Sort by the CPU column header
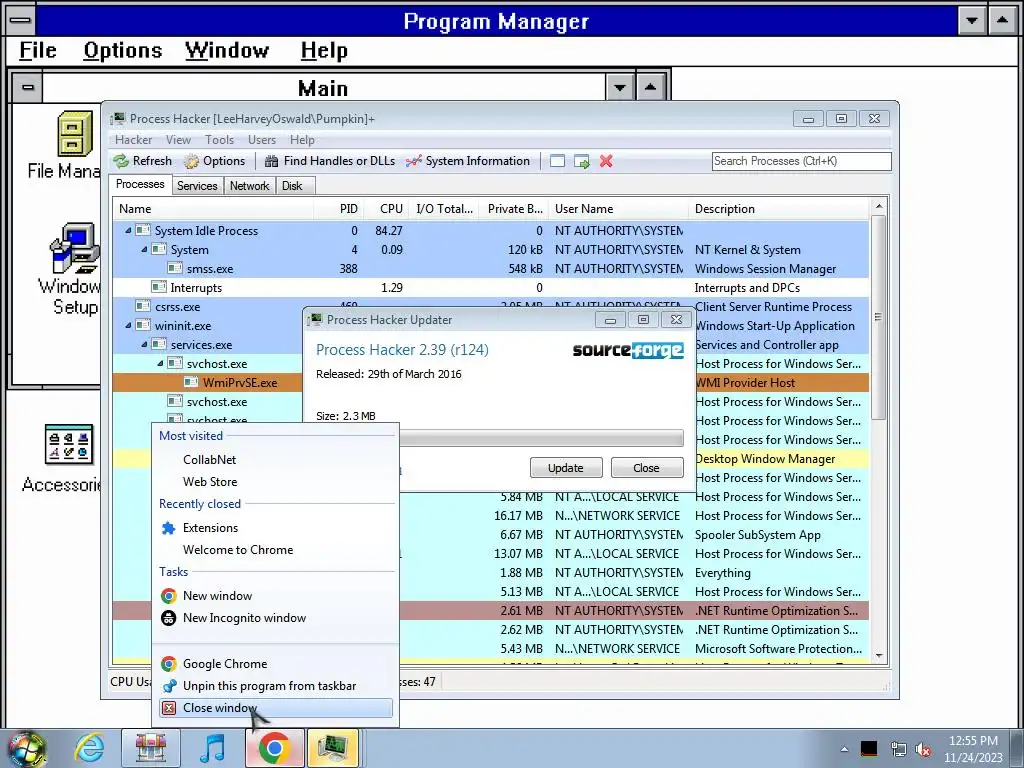The height and width of the screenshot is (768, 1024). [x=386, y=209]
